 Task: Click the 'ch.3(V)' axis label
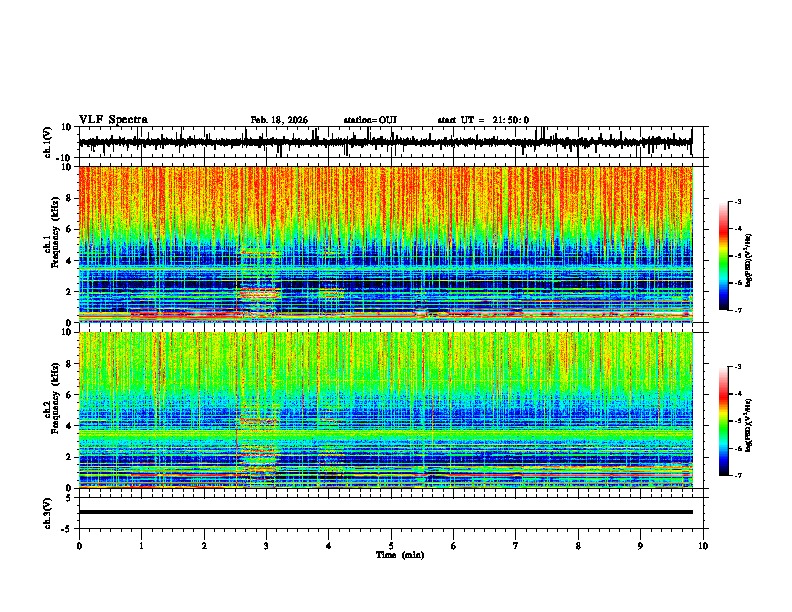click(x=48, y=513)
